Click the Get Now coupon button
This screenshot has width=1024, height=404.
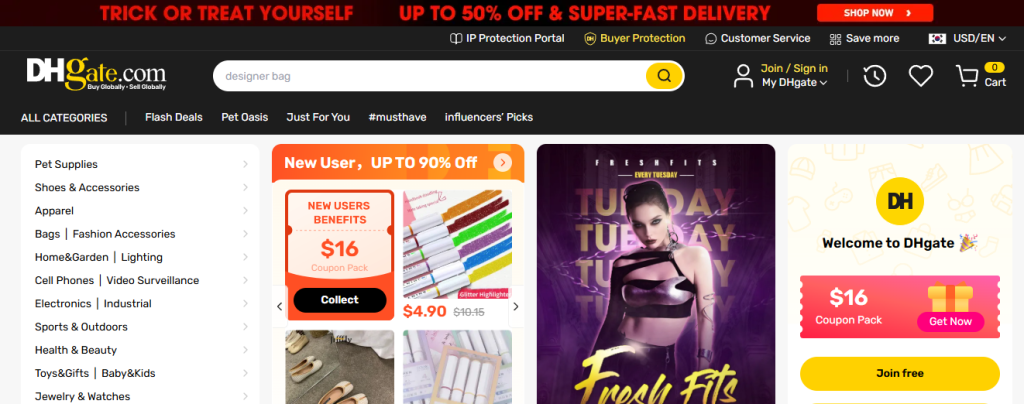[950, 321]
